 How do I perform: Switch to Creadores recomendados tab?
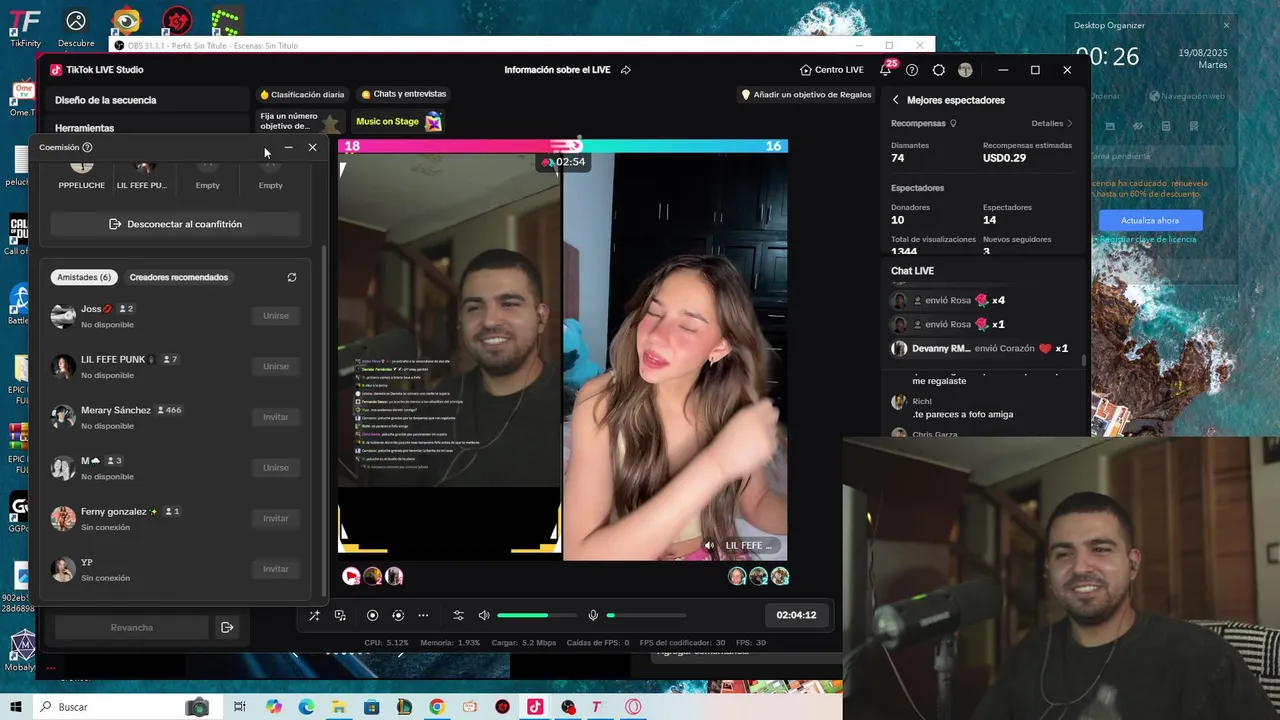pos(179,277)
